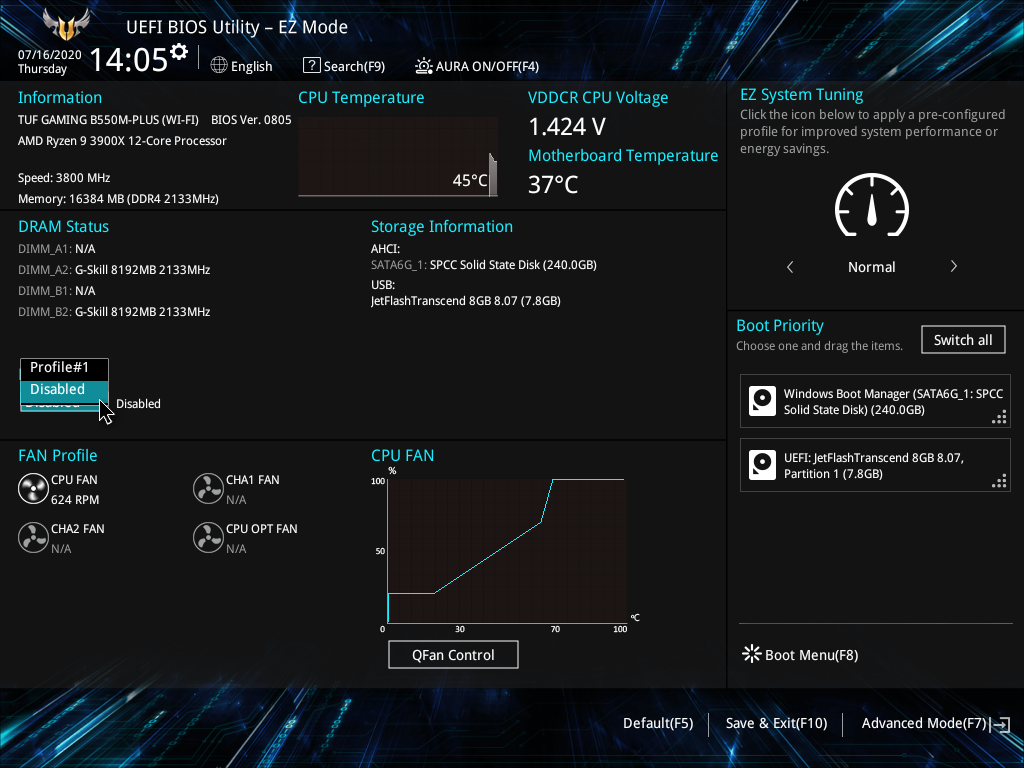Click the CPU FAN curve graph
This screenshot has width=1024, height=768.
tap(506, 550)
